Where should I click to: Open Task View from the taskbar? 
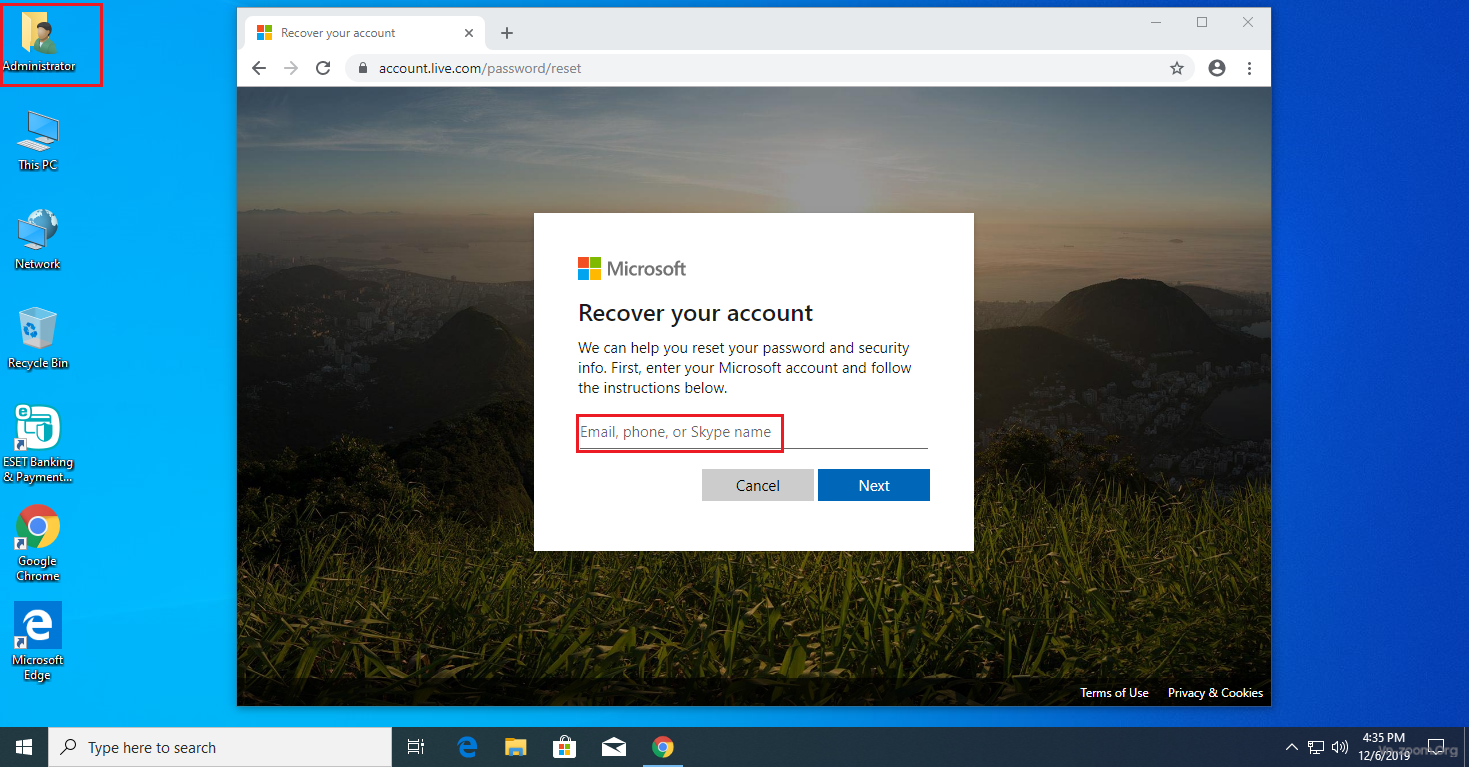click(x=416, y=747)
